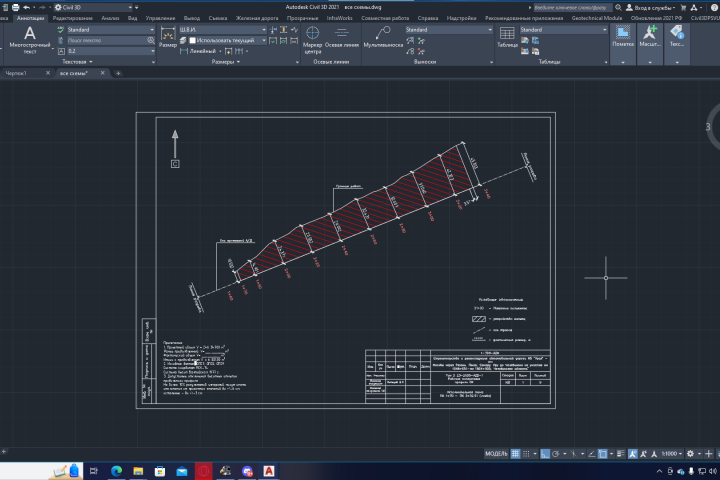The height and width of the screenshot is (480, 720).
Task: Select the Multileader (Мультивыноска) tool
Action: (x=383, y=37)
